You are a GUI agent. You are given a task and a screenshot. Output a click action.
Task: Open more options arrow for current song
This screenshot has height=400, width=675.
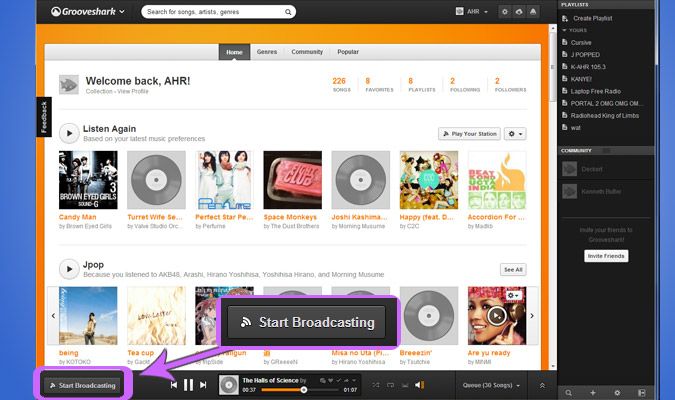(x=354, y=381)
